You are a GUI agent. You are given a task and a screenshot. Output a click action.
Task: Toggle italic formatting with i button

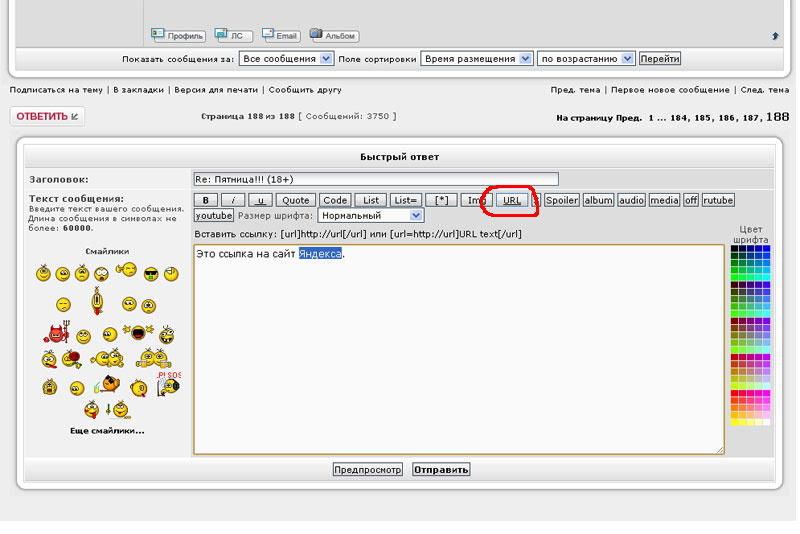(232, 200)
